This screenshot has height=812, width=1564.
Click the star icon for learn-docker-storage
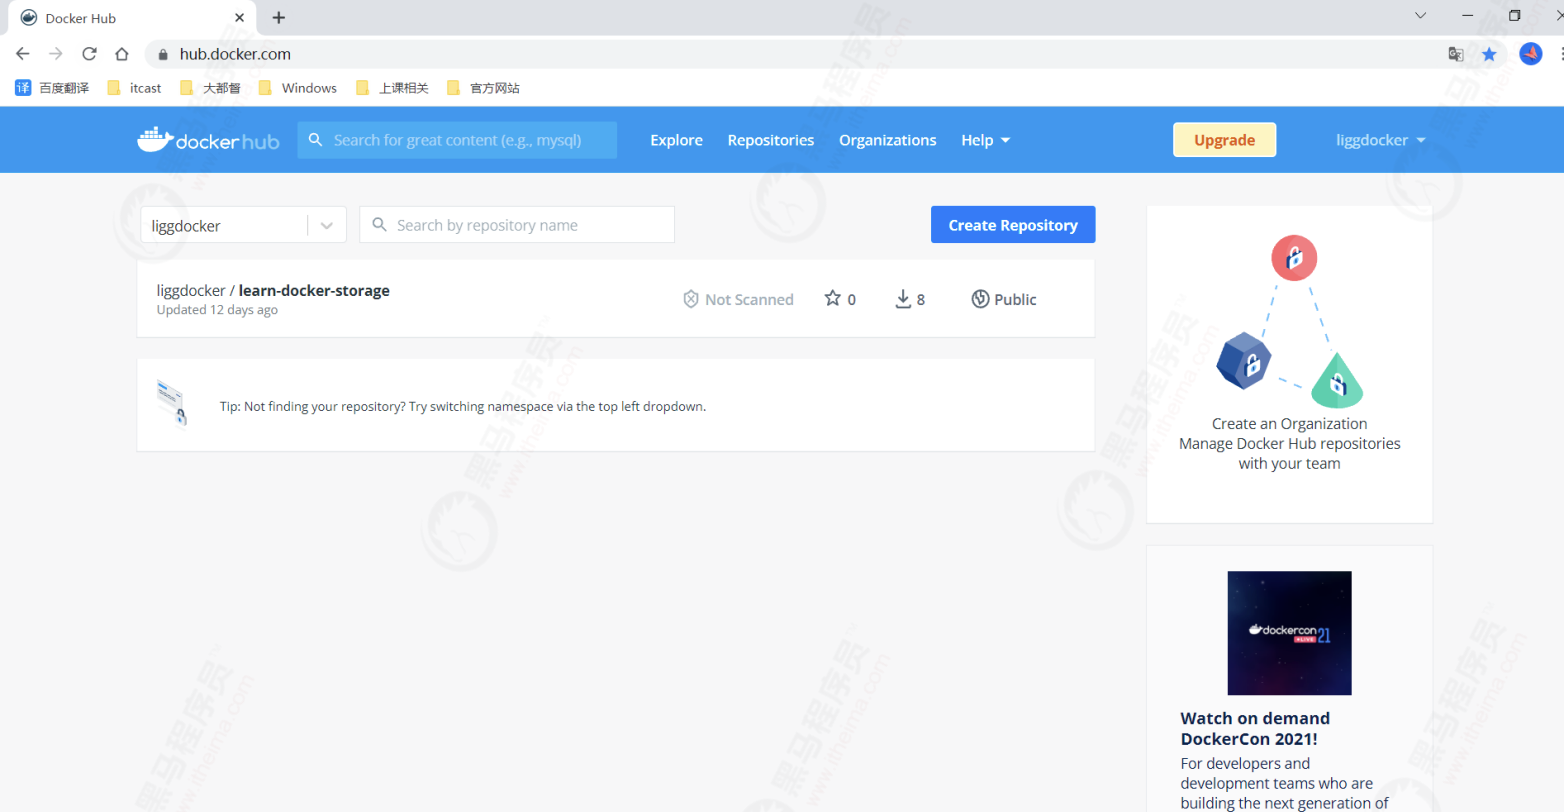[832, 298]
